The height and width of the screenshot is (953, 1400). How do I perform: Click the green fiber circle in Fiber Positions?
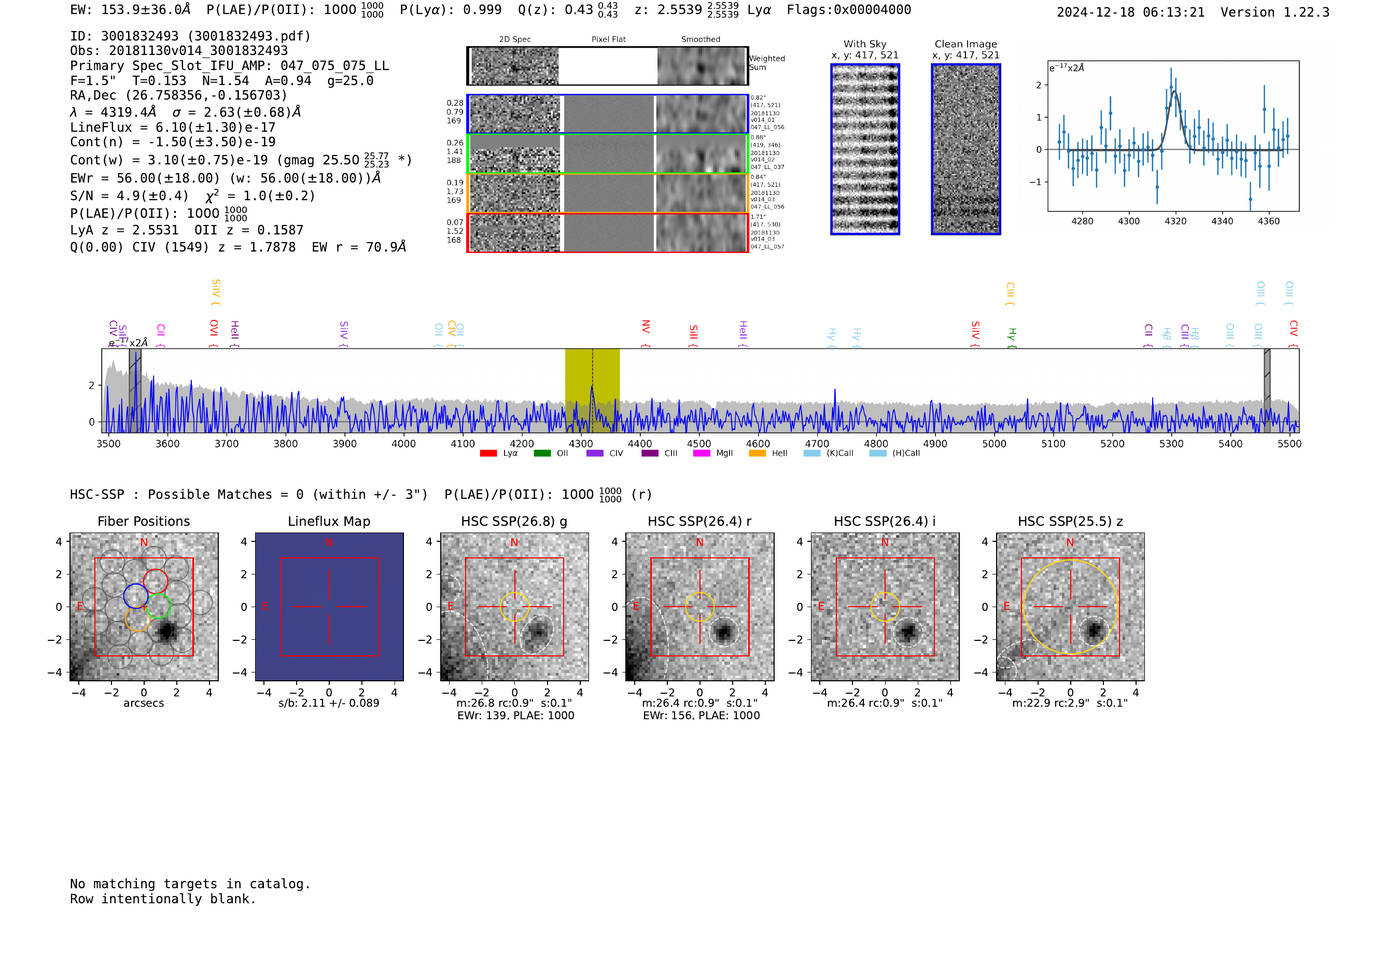[158, 606]
